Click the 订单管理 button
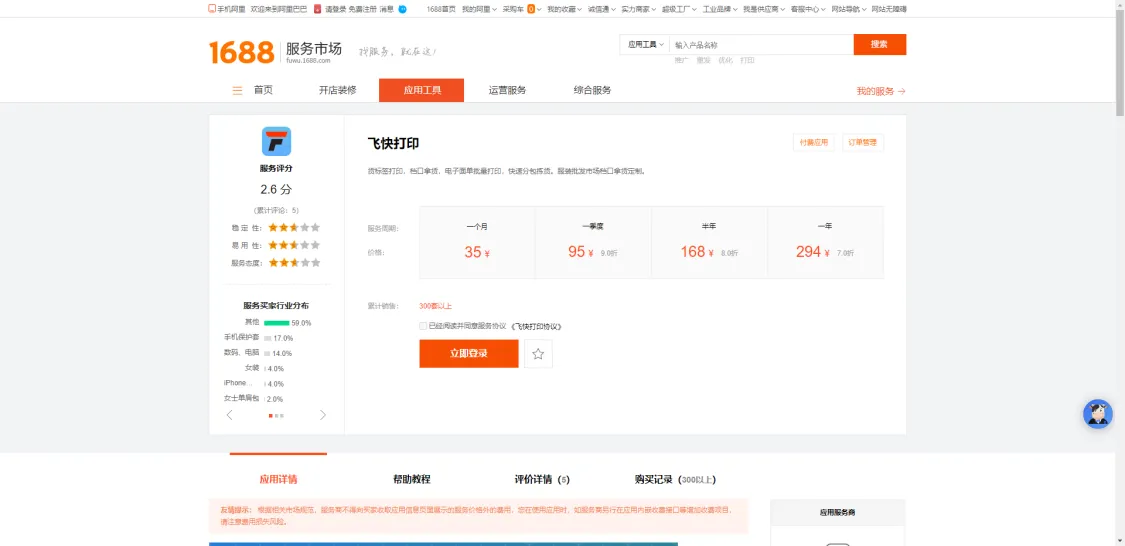The image size is (1125, 546). (863, 143)
